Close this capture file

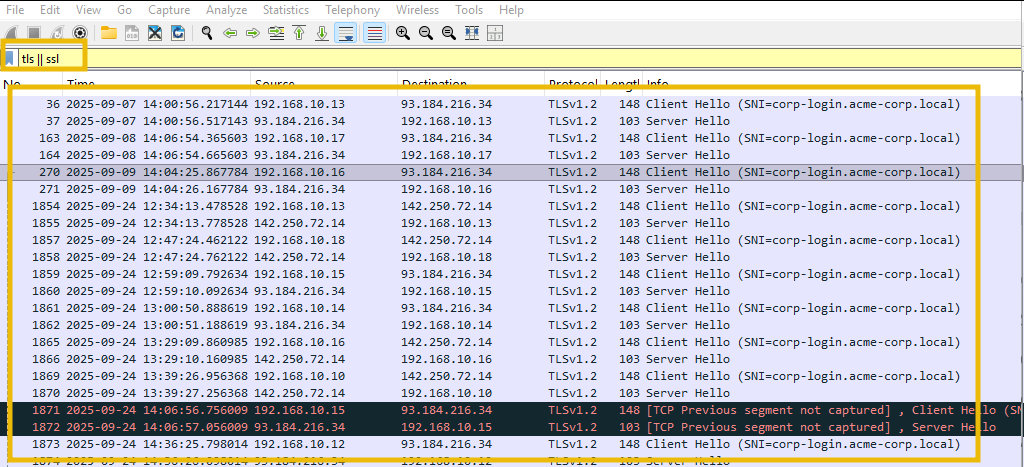(155, 33)
